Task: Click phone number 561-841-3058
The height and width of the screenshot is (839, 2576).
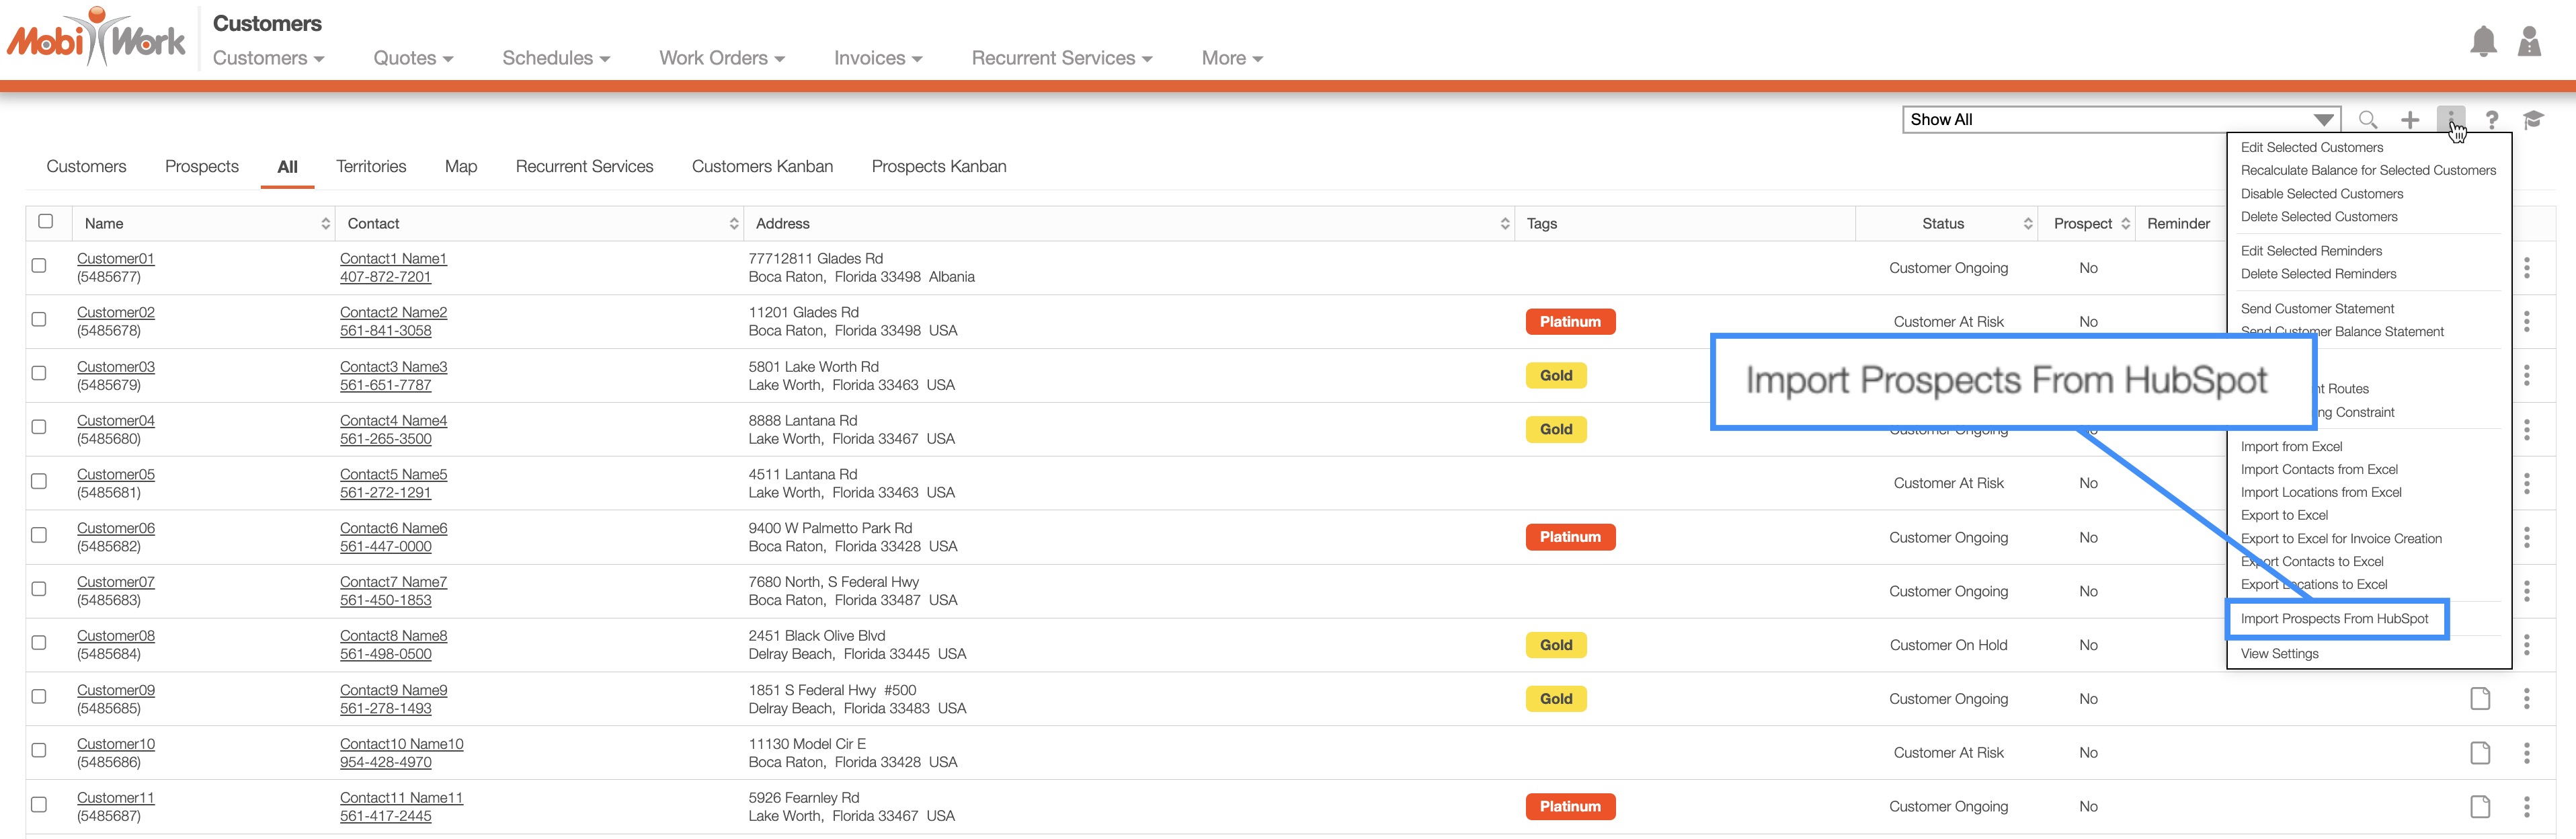Action: coord(385,331)
